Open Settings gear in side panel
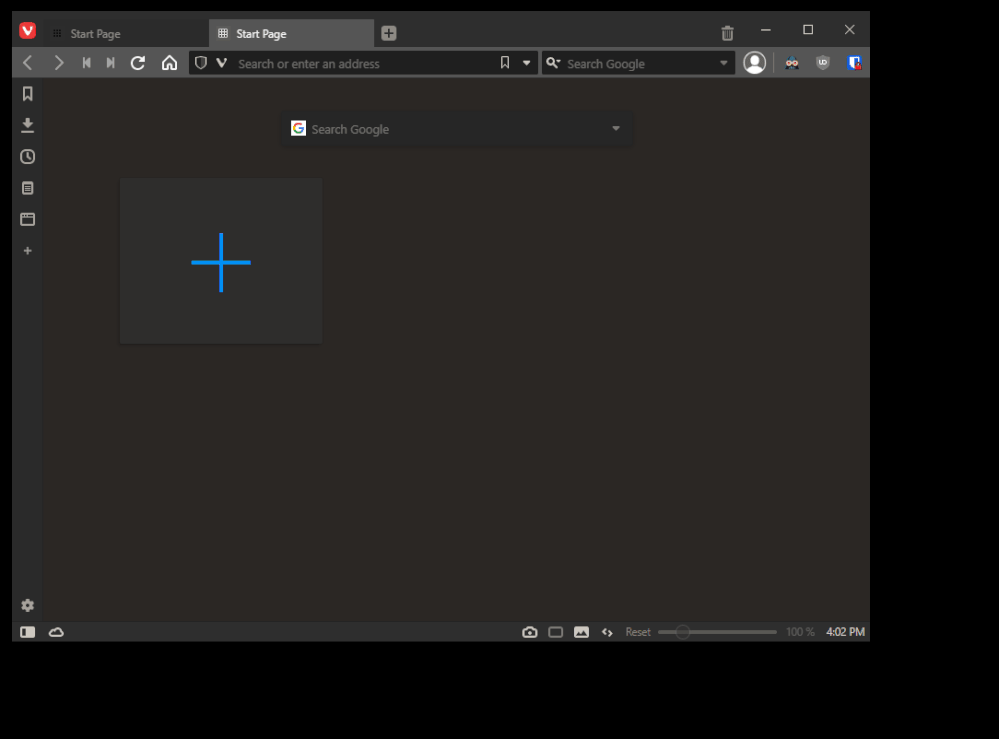The image size is (999, 739). point(27,605)
